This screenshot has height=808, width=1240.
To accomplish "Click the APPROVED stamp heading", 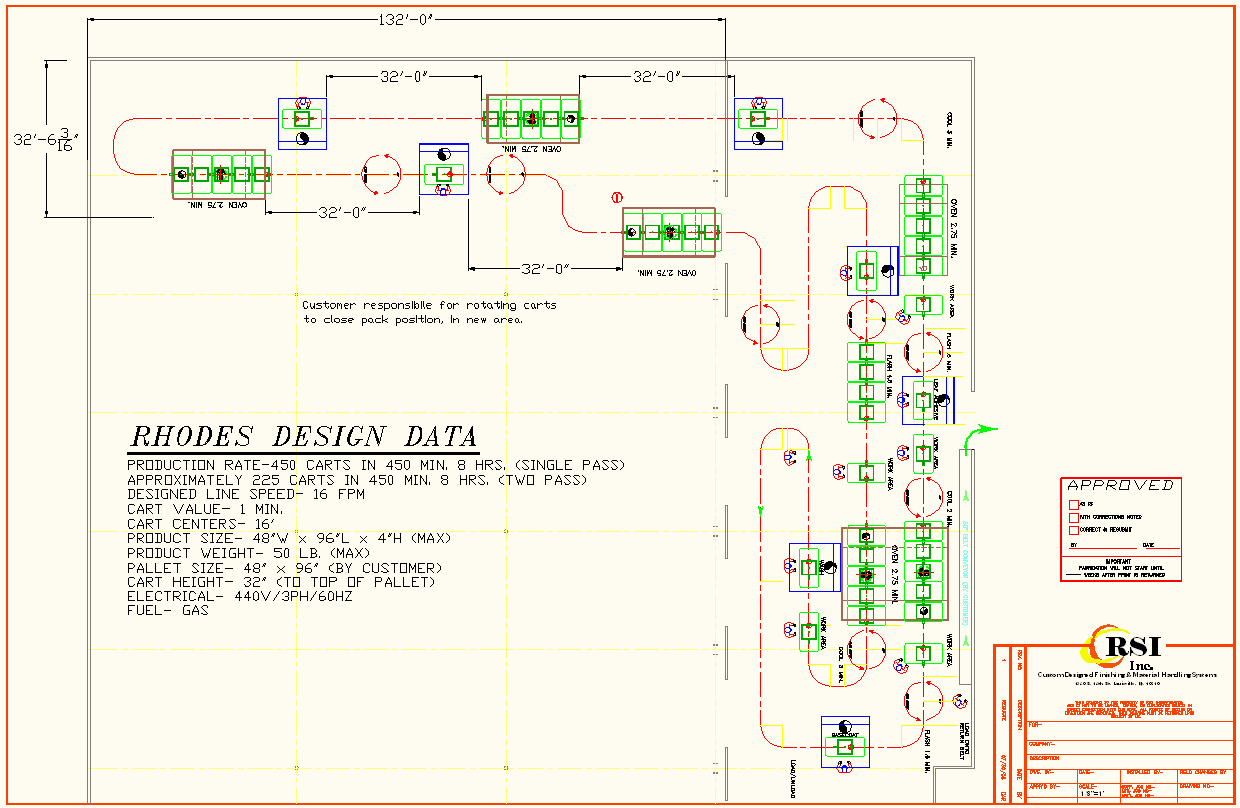I will (x=1120, y=485).
